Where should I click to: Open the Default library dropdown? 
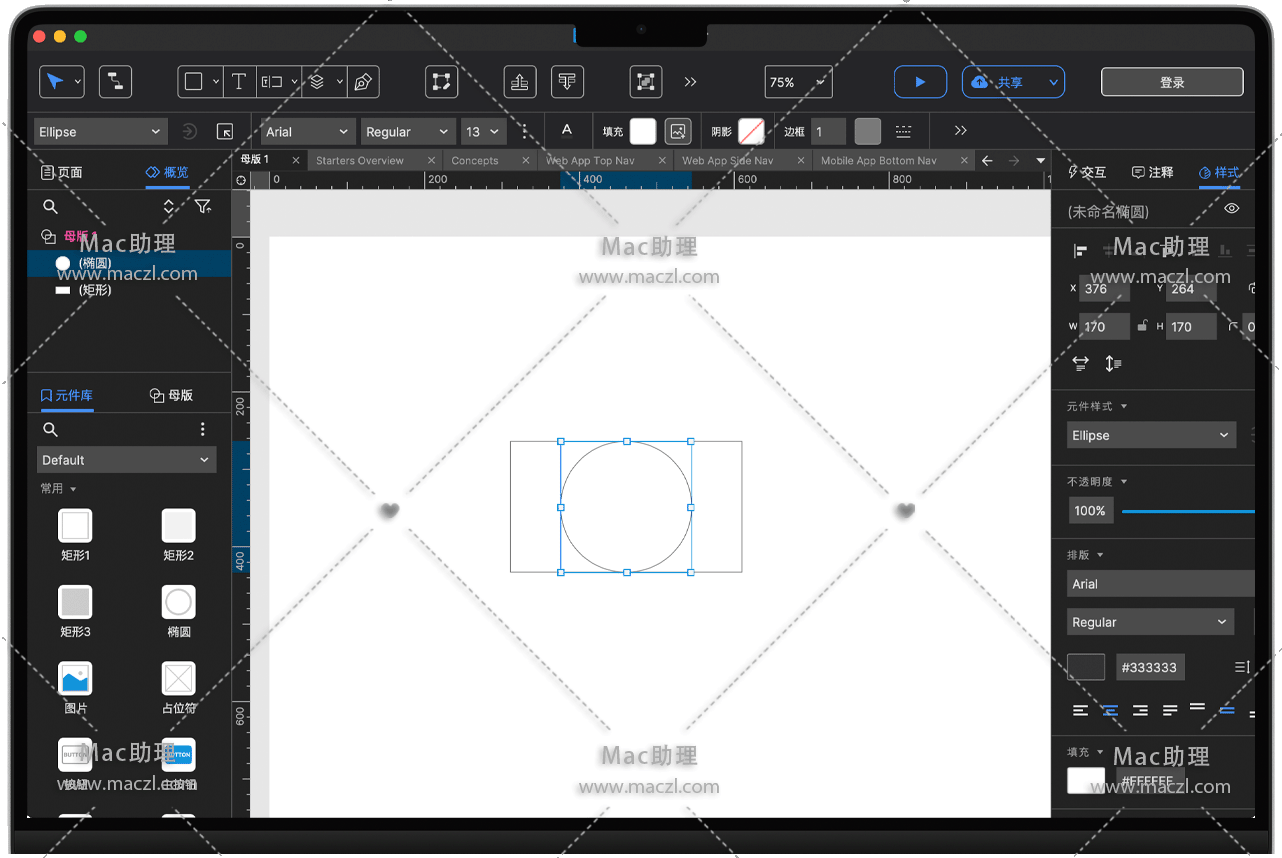tap(126, 460)
